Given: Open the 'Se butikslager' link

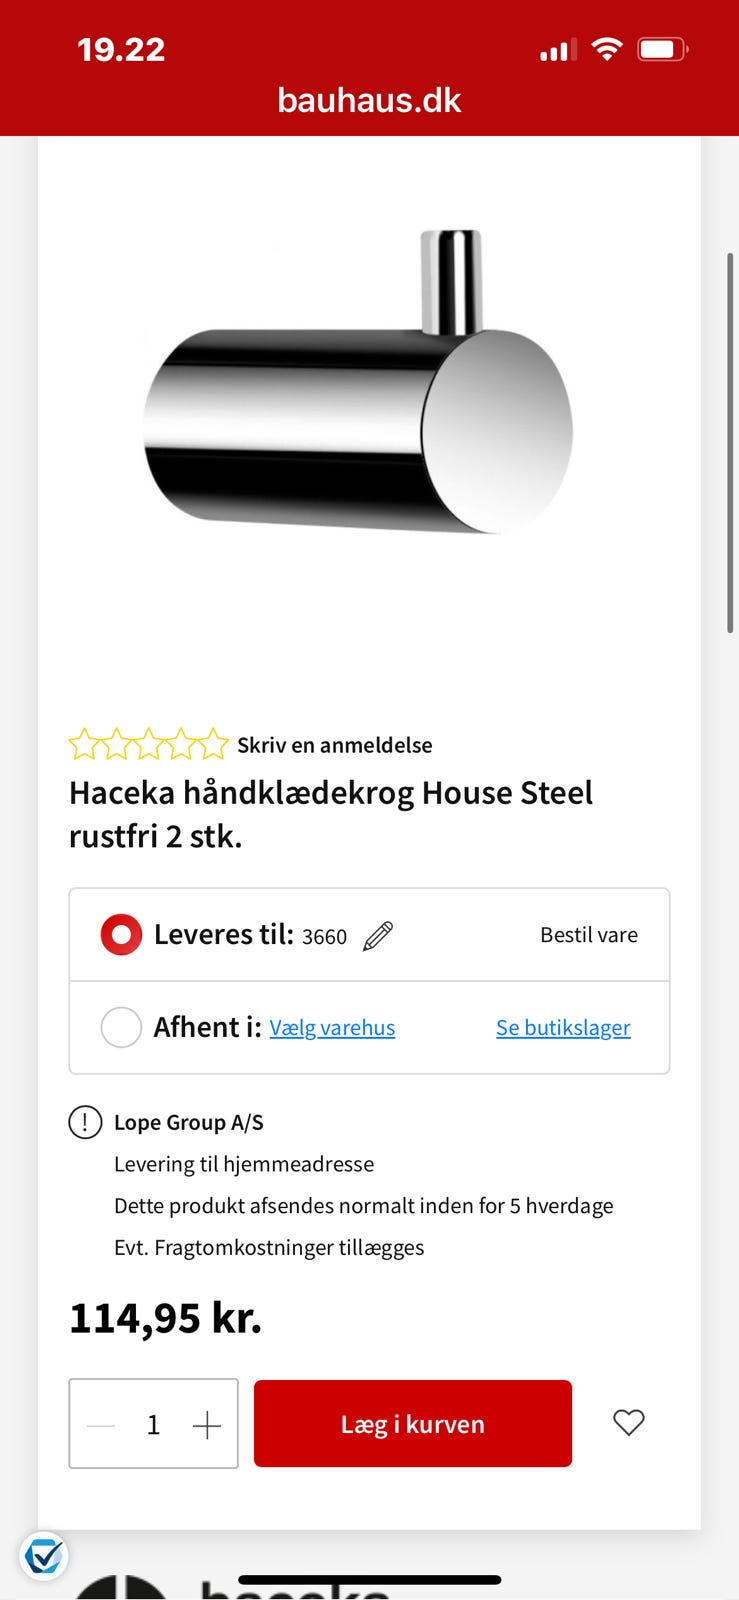Looking at the screenshot, I should [x=563, y=1028].
